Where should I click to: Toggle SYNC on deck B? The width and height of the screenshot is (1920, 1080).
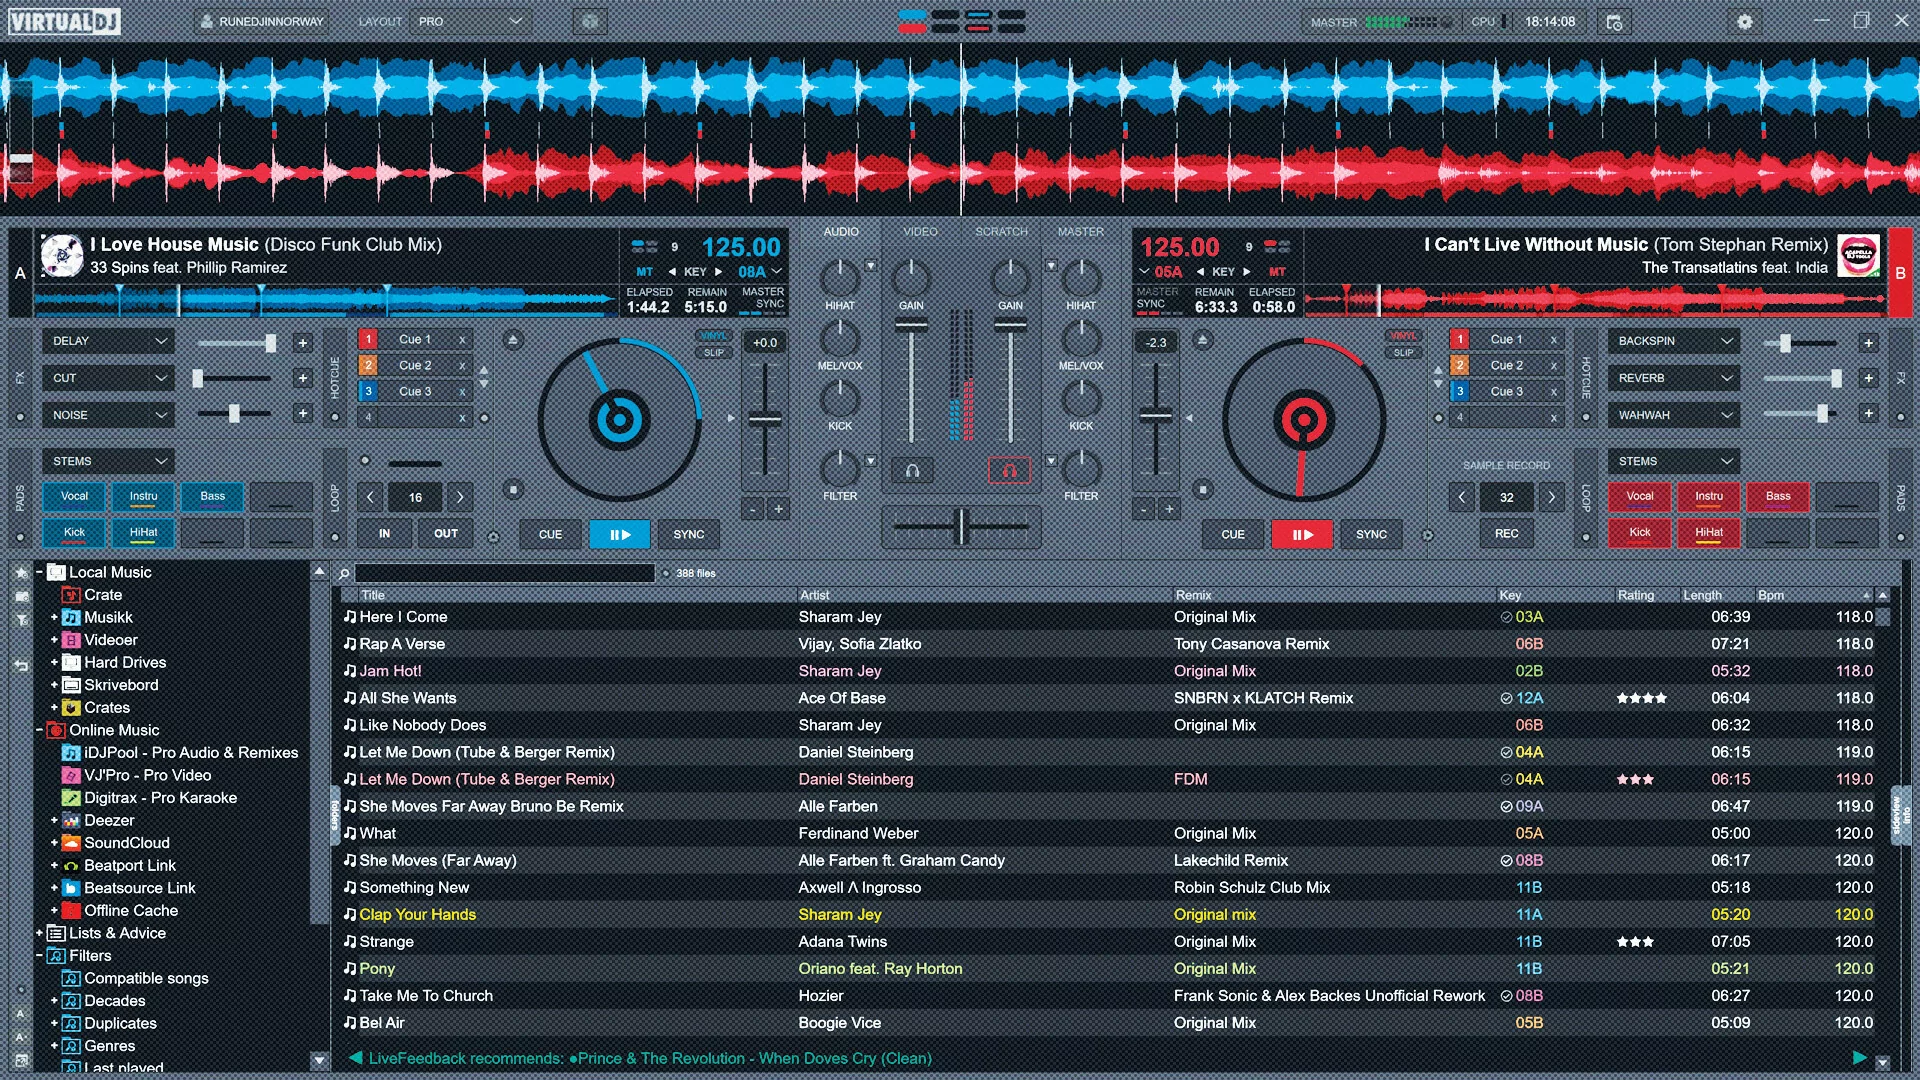(x=1371, y=535)
